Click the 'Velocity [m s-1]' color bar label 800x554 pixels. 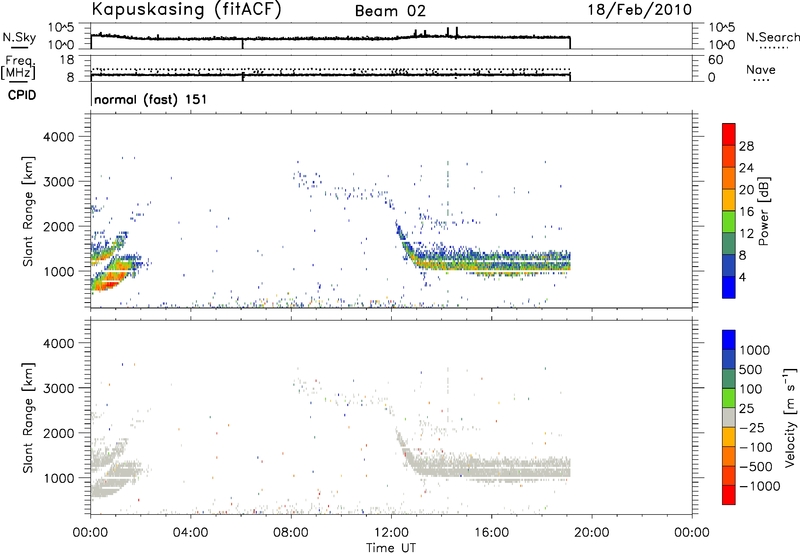[790, 417]
